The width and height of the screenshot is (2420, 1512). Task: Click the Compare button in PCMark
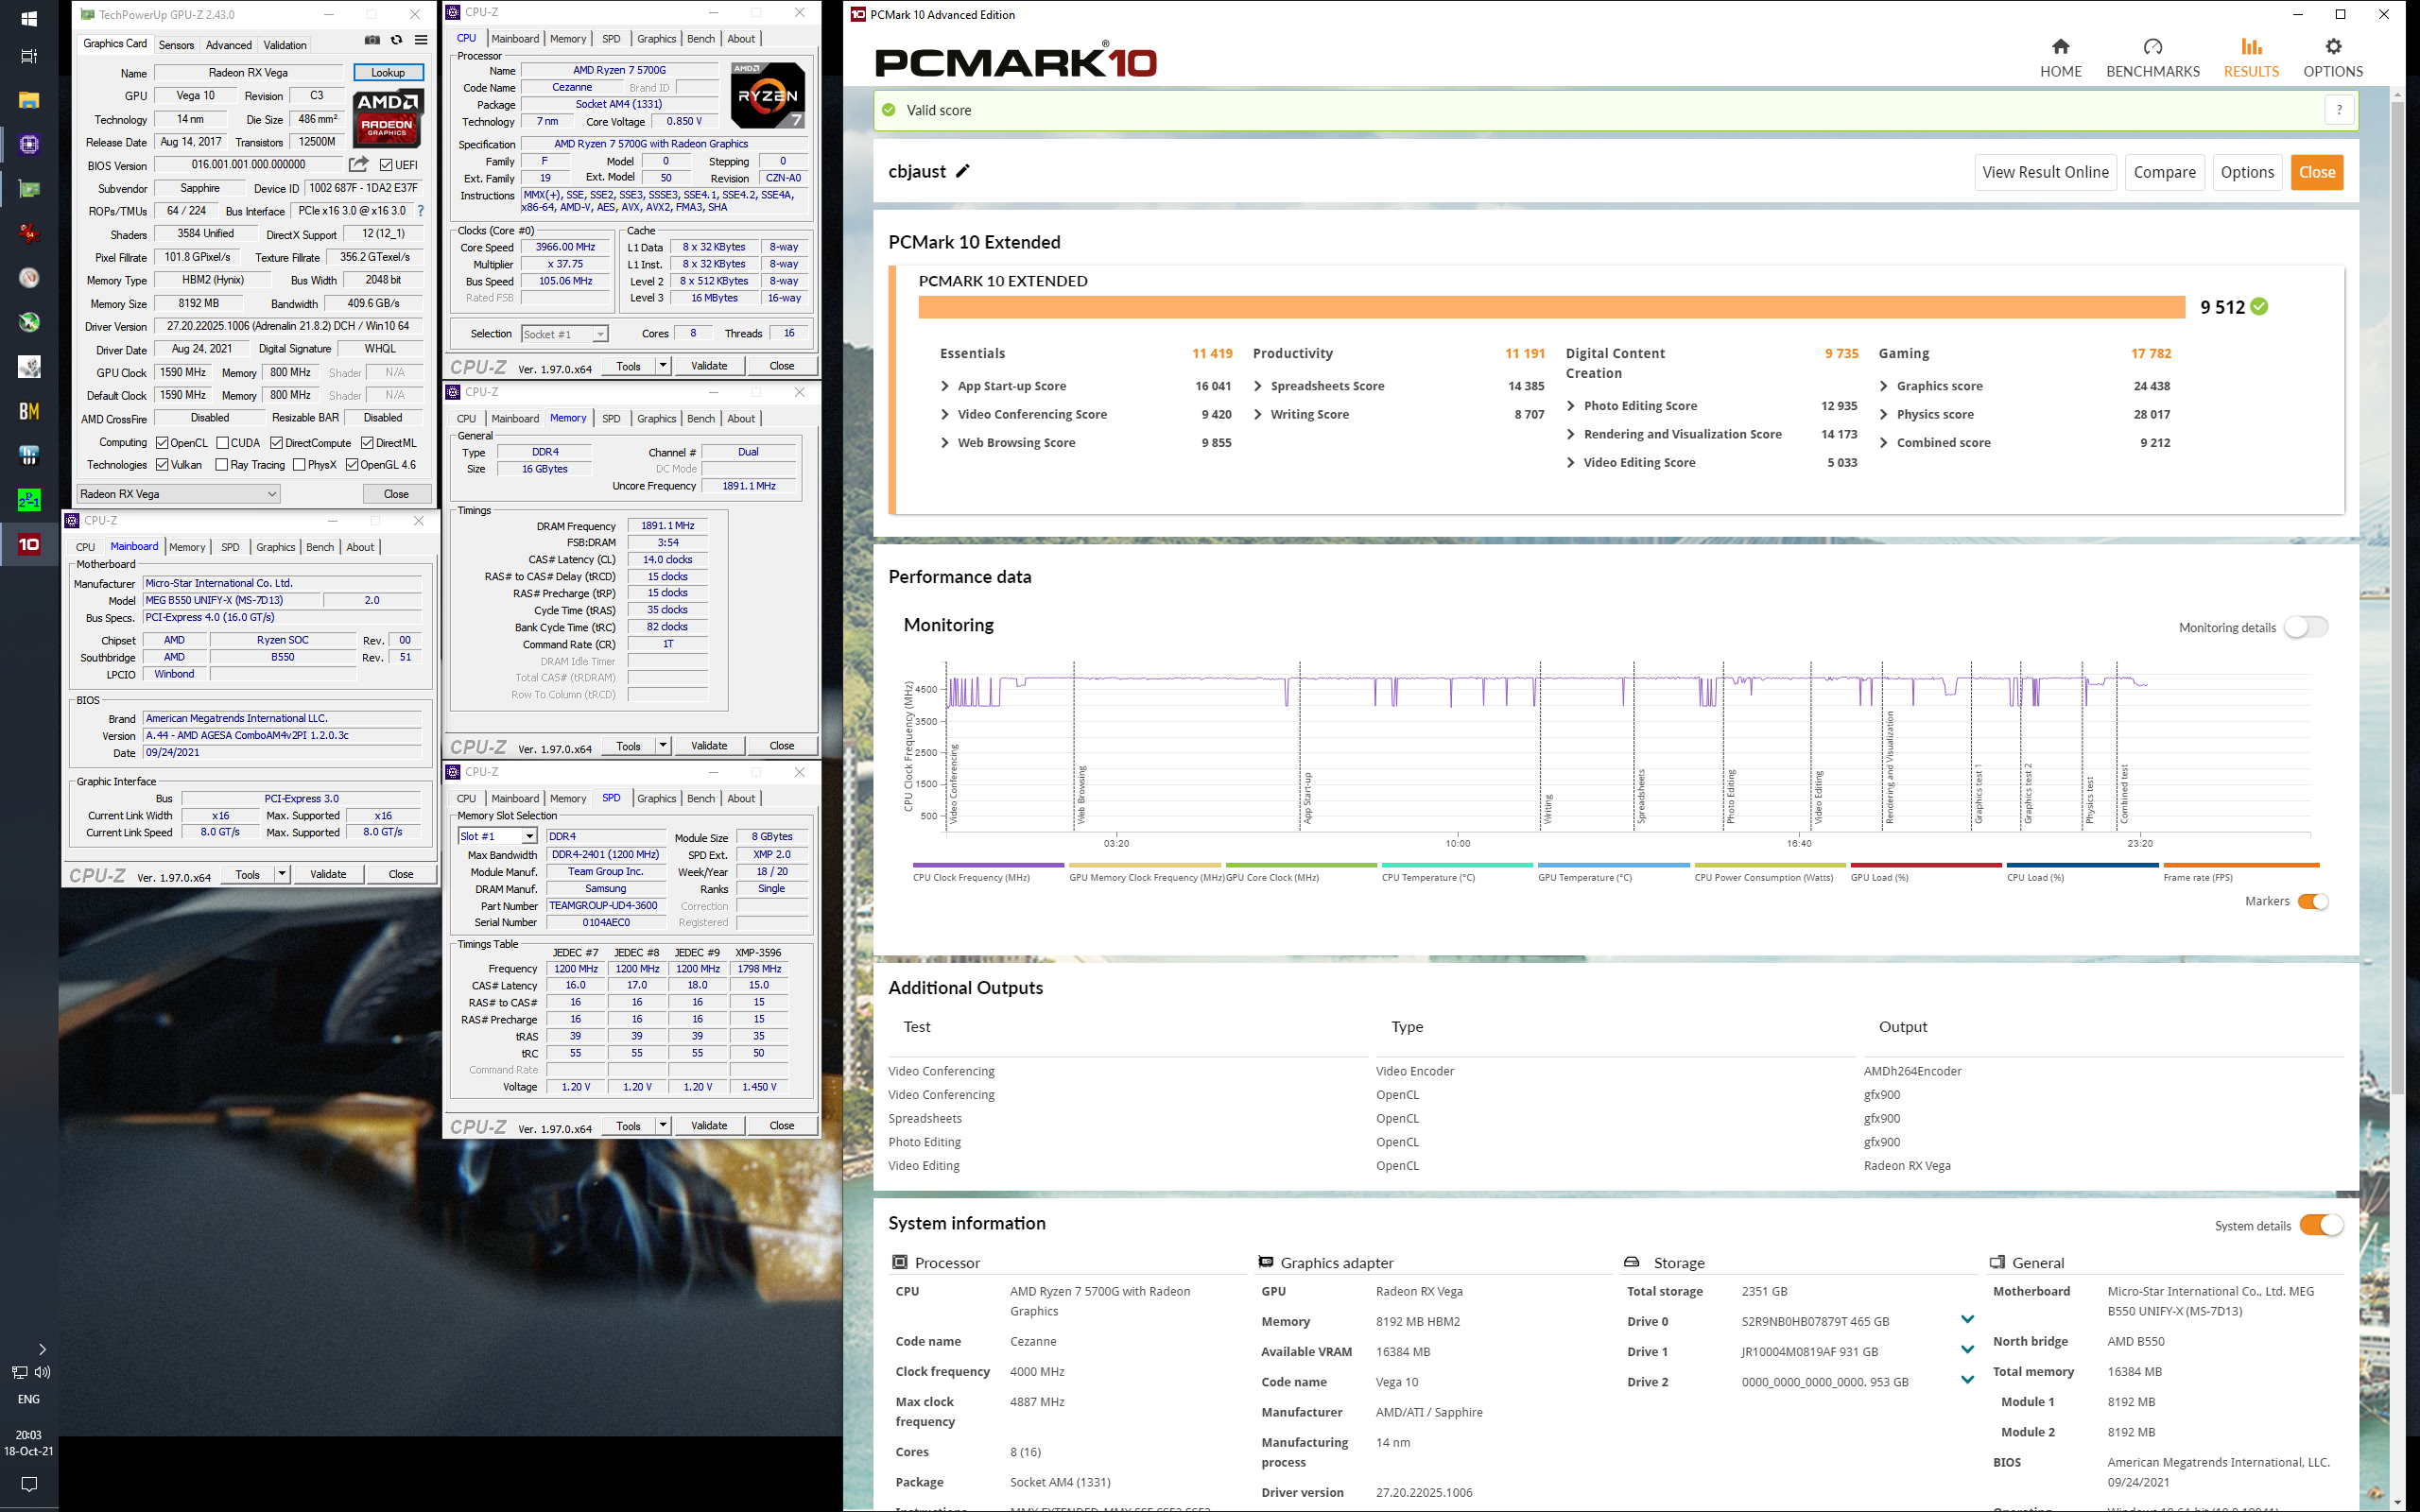tap(2164, 172)
